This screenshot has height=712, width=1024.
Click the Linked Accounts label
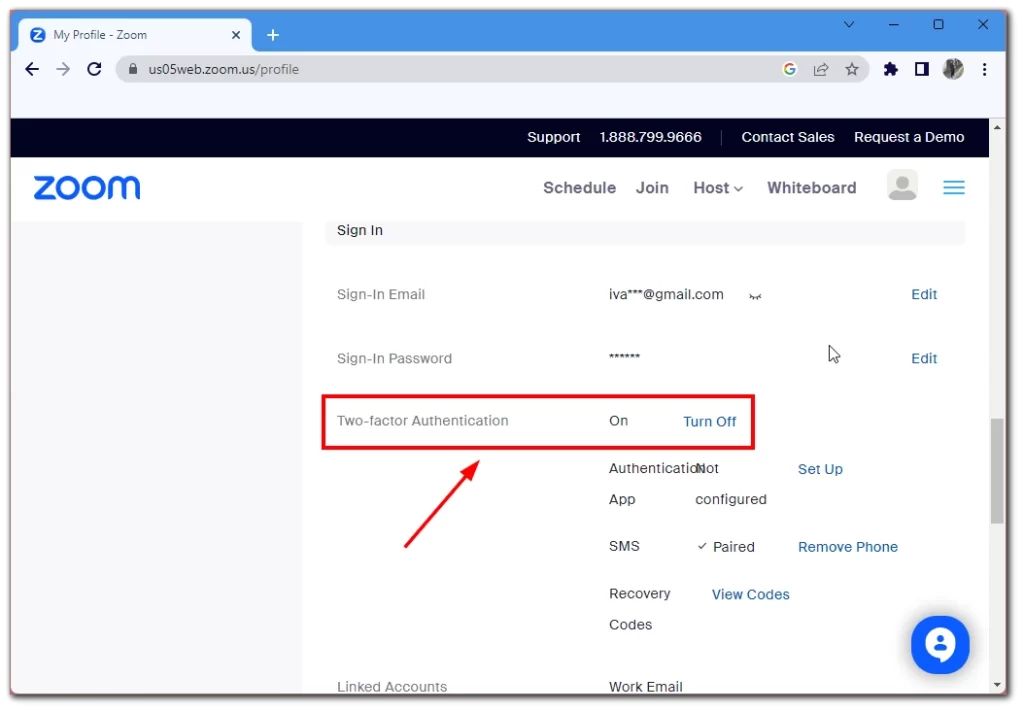[392, 687]
